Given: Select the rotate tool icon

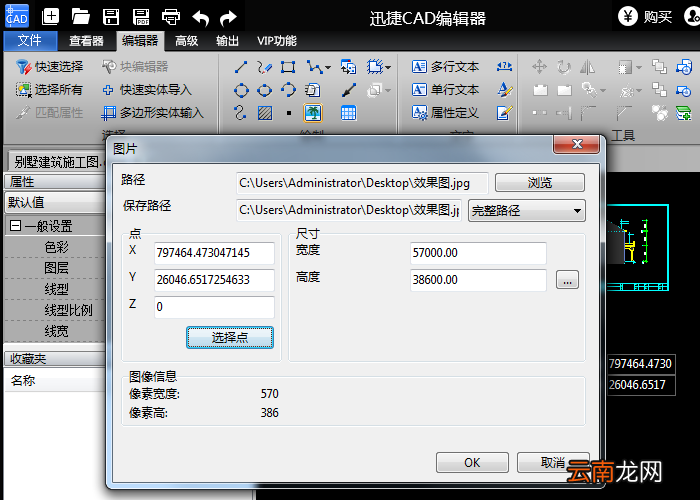Looking at the screenshot, I should pos(564,67).
